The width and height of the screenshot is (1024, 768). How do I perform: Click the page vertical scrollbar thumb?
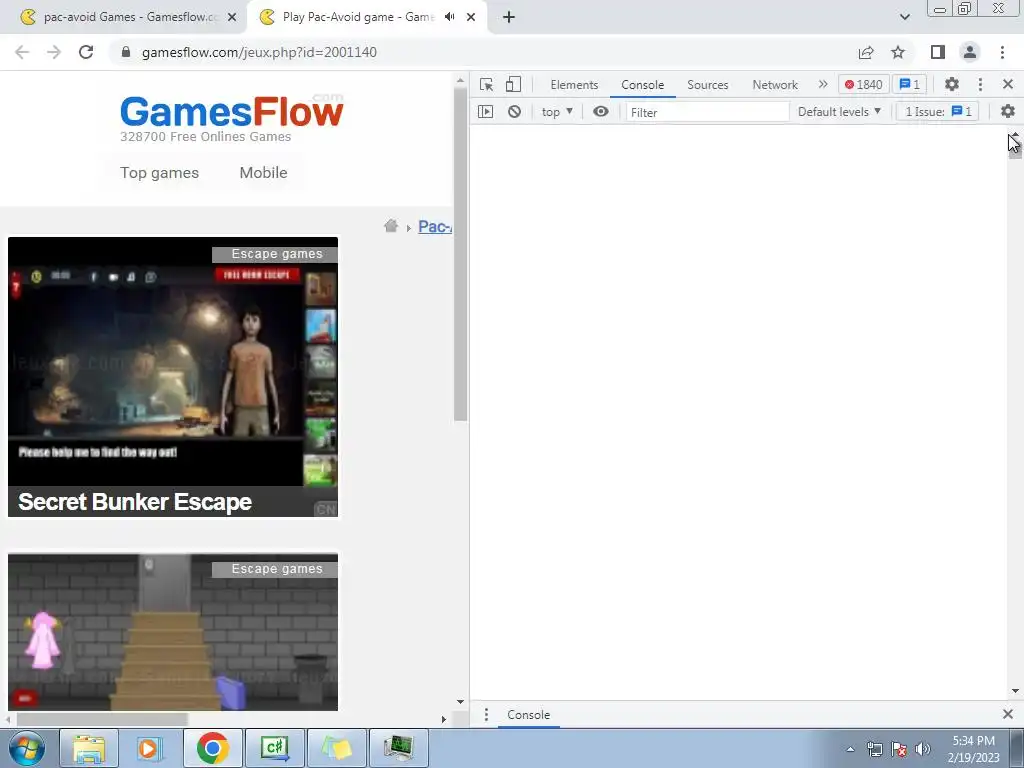tap(460, 255)
